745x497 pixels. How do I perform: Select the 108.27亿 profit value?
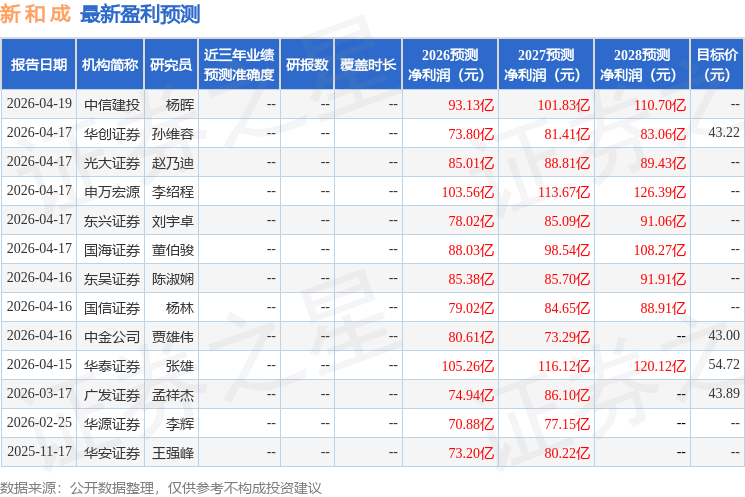pyautogui.click(x=660, y=250)
